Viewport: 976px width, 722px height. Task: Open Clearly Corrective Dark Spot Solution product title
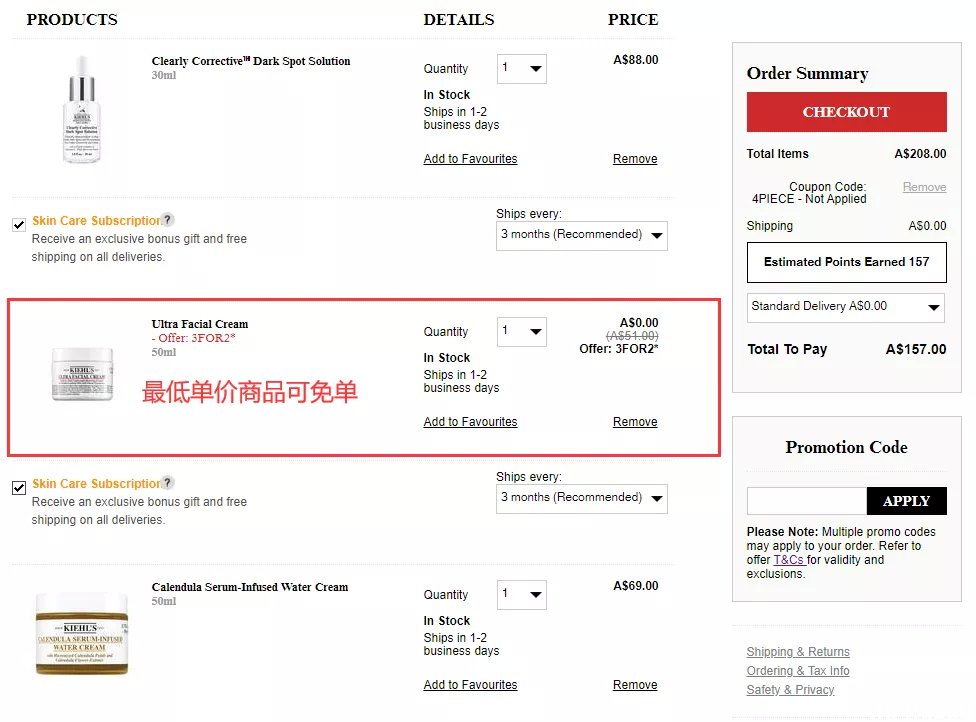(x=251, y=61)
